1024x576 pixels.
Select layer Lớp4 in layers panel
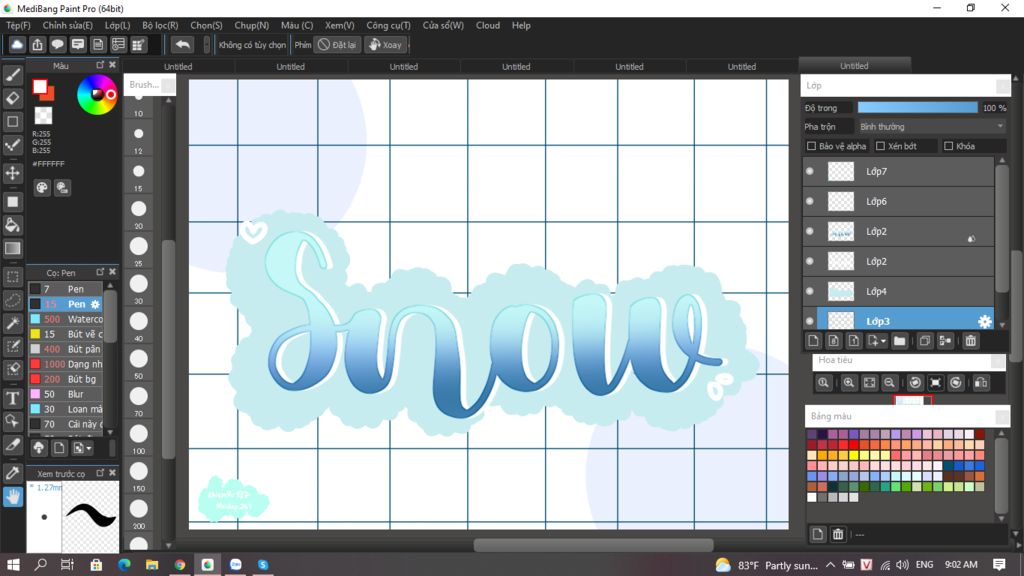coord(899,291)
